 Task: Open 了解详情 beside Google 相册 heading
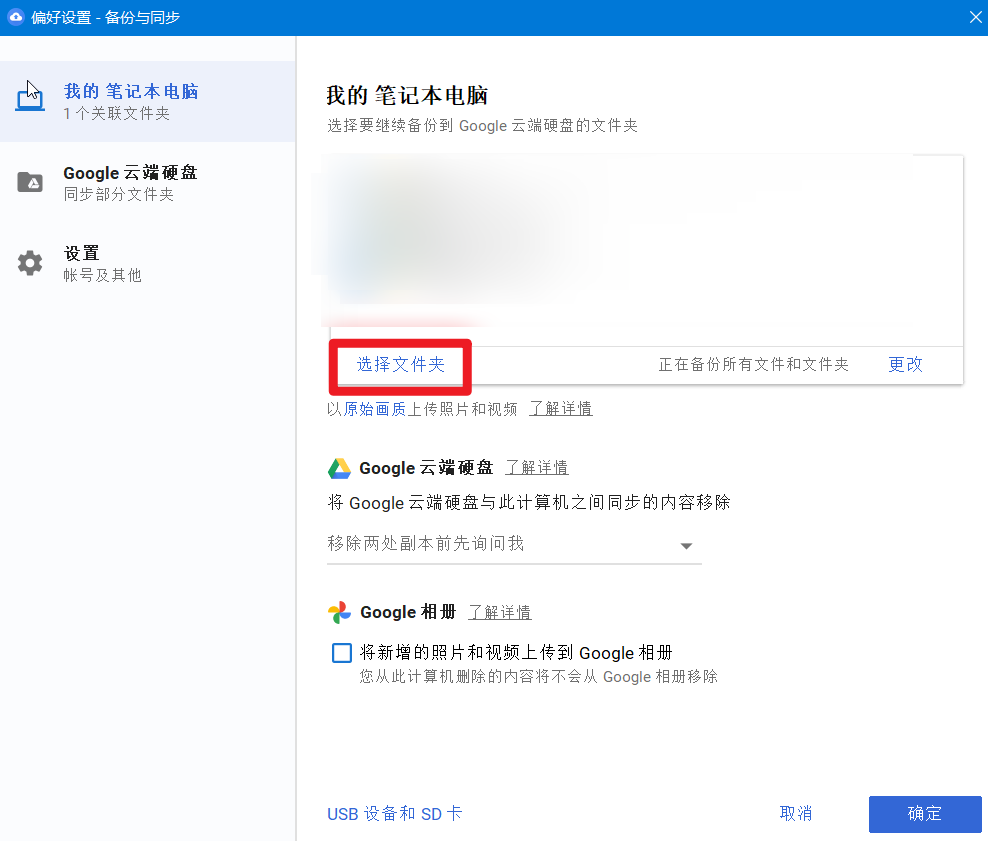click(500, 612)
